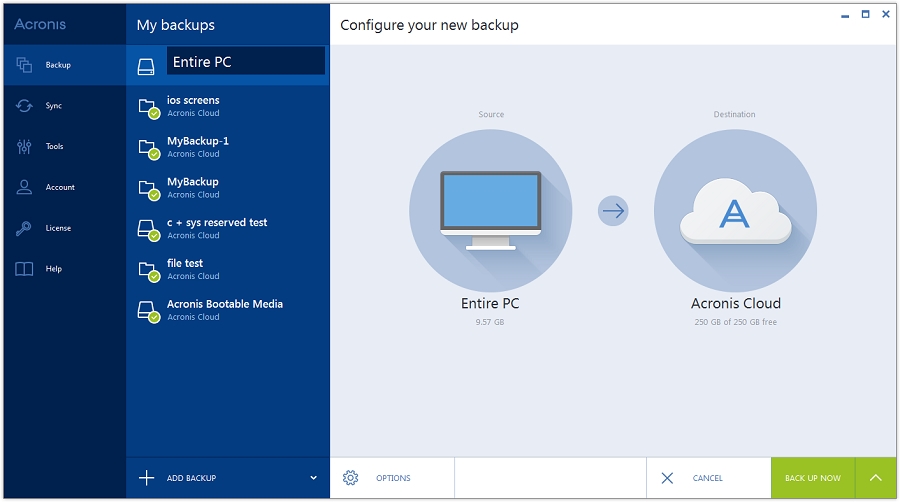This screenshot has width=900, height=502.
Task: Click the plus icon for Add Backup
Action: tap(146, 477)
